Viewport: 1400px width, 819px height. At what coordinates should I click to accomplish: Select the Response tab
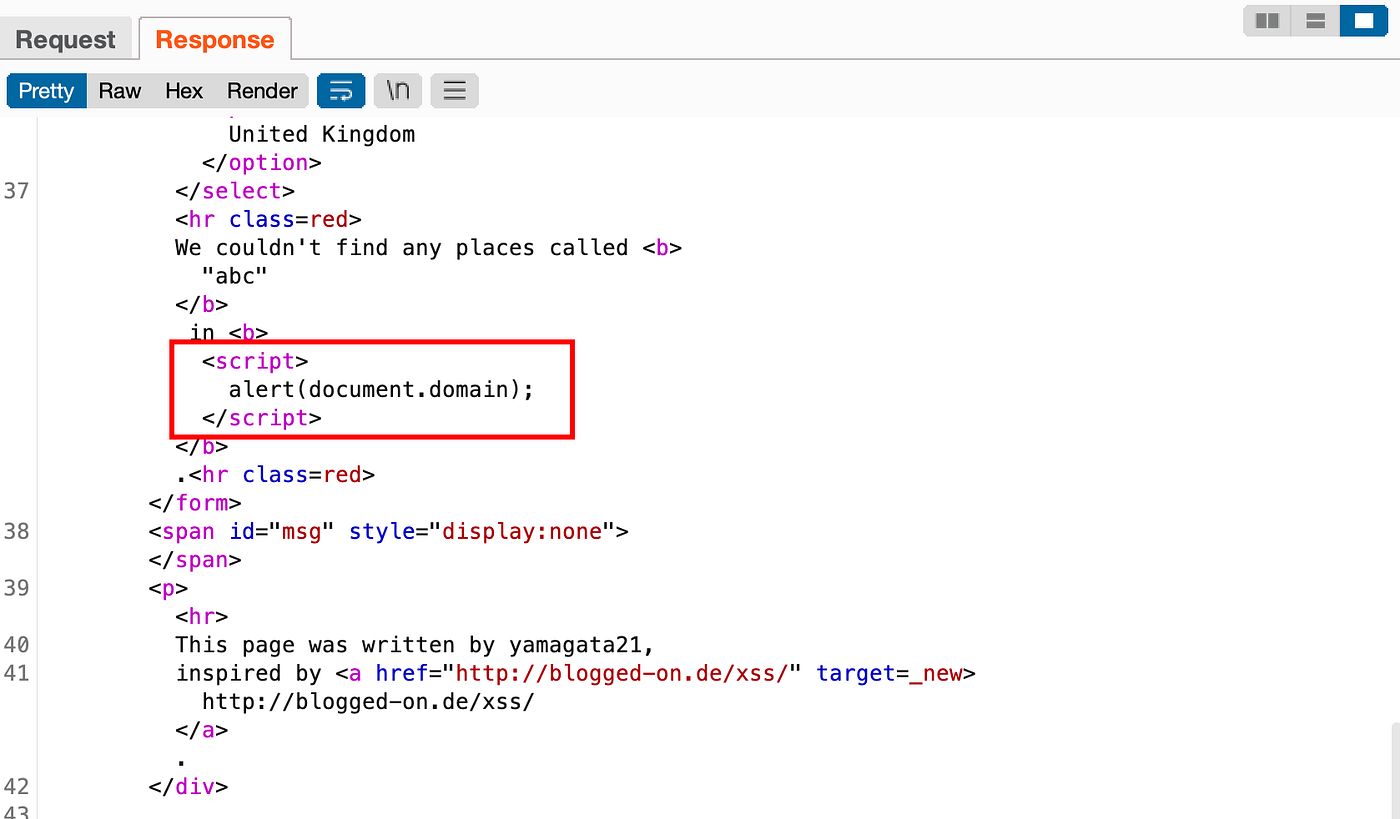click(215, 40)
